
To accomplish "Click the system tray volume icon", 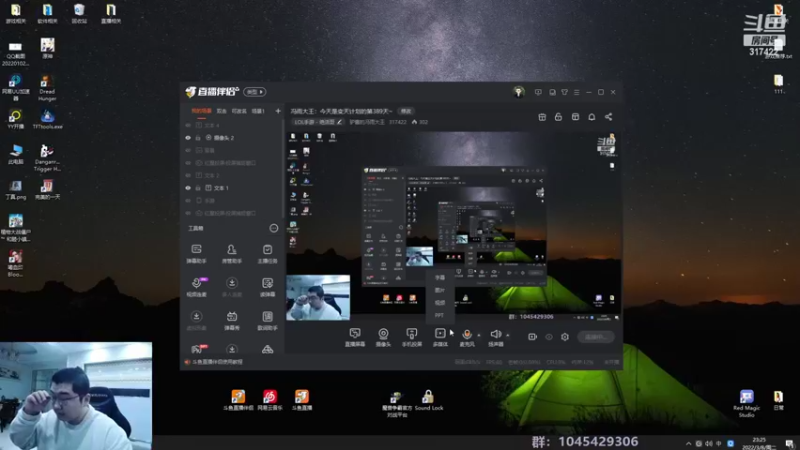I will [709, 443].
